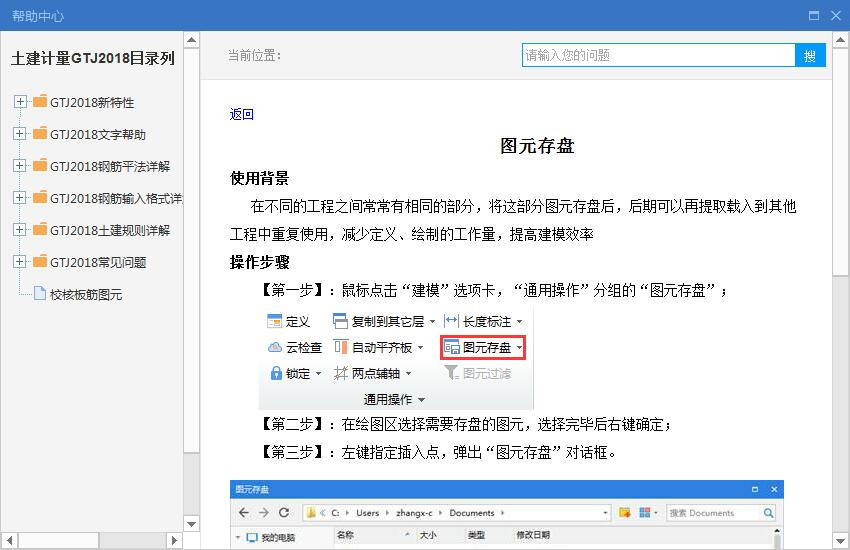Open the 图元存盘 dropdown arrow
The image size is (850, 550).
click(x=519, y=347)
